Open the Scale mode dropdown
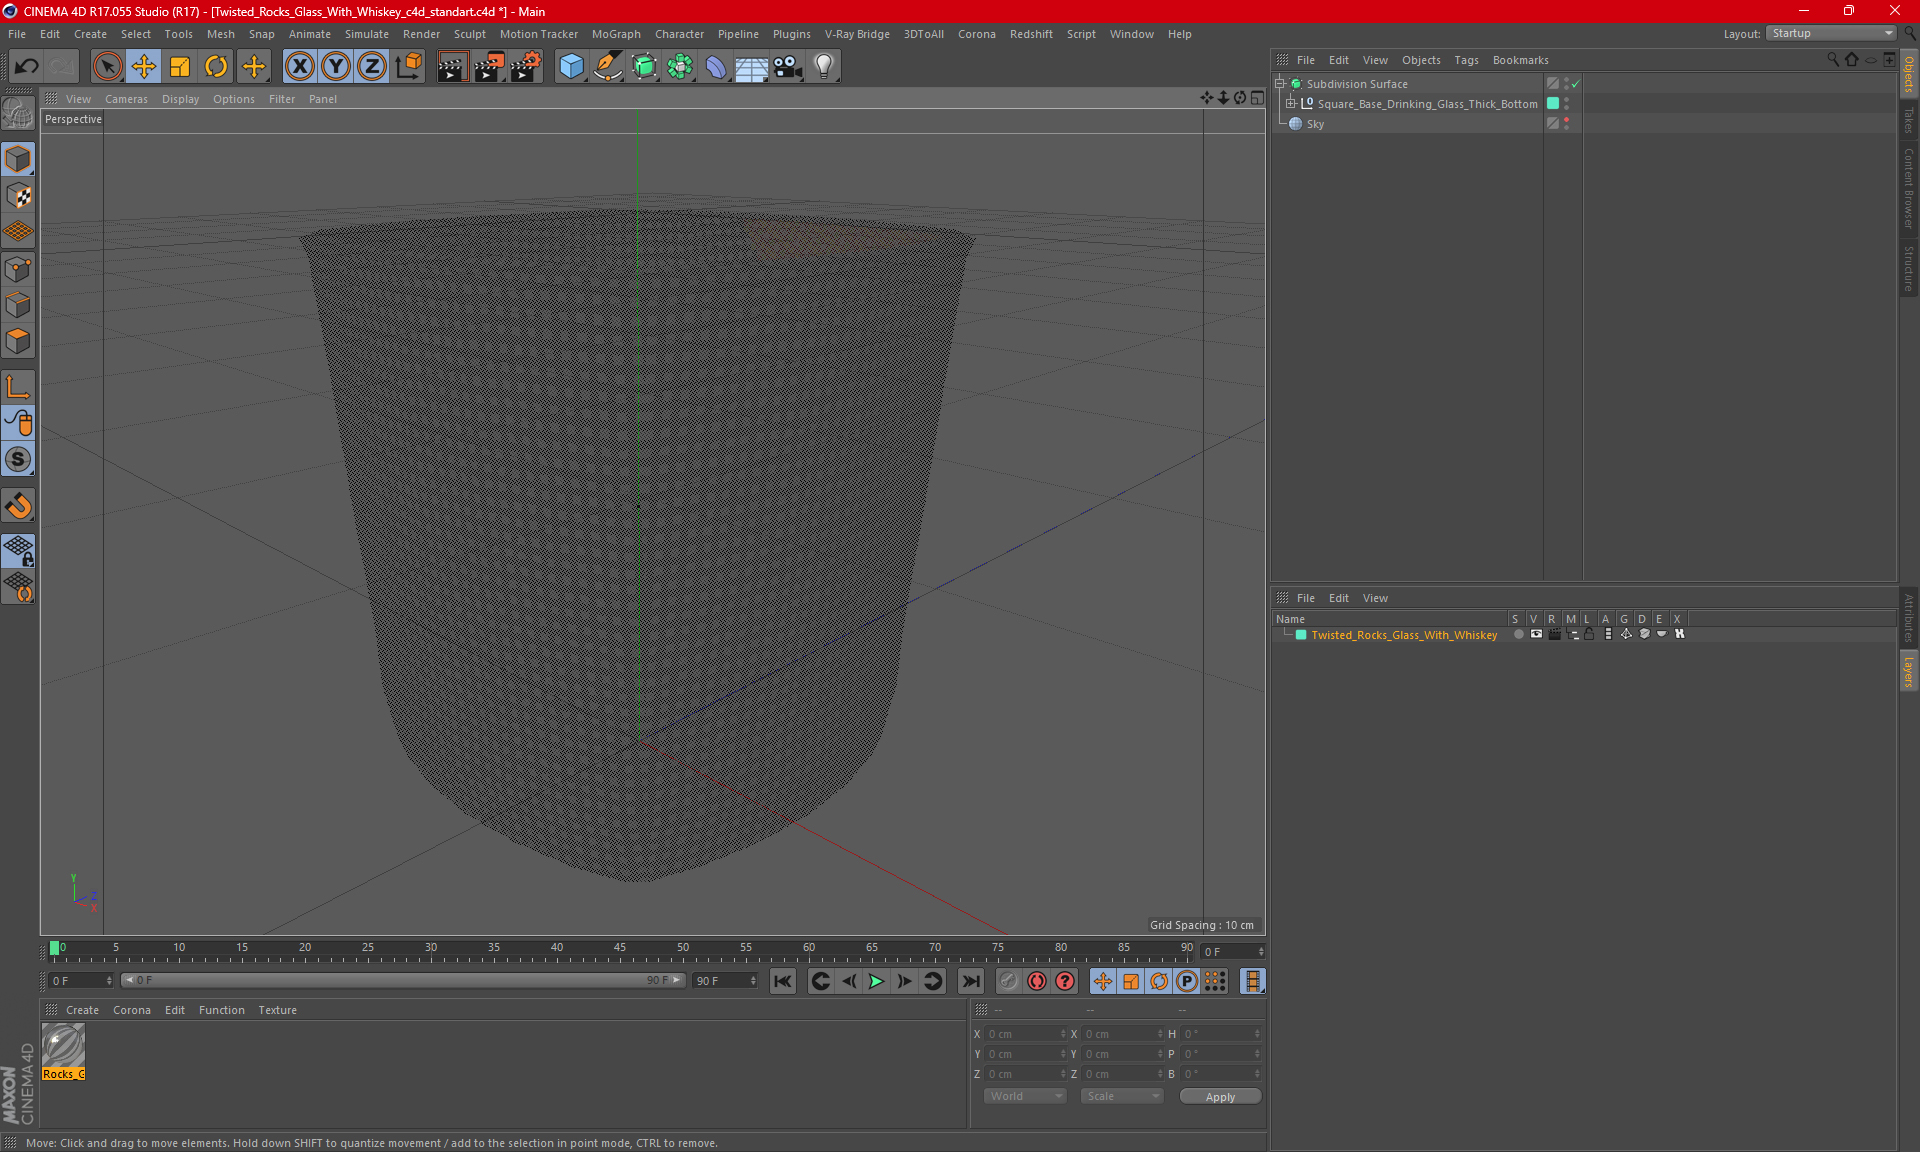Image resolution: width=1920 pixels, height=1152 pixels. [x=1122, y=1096]
